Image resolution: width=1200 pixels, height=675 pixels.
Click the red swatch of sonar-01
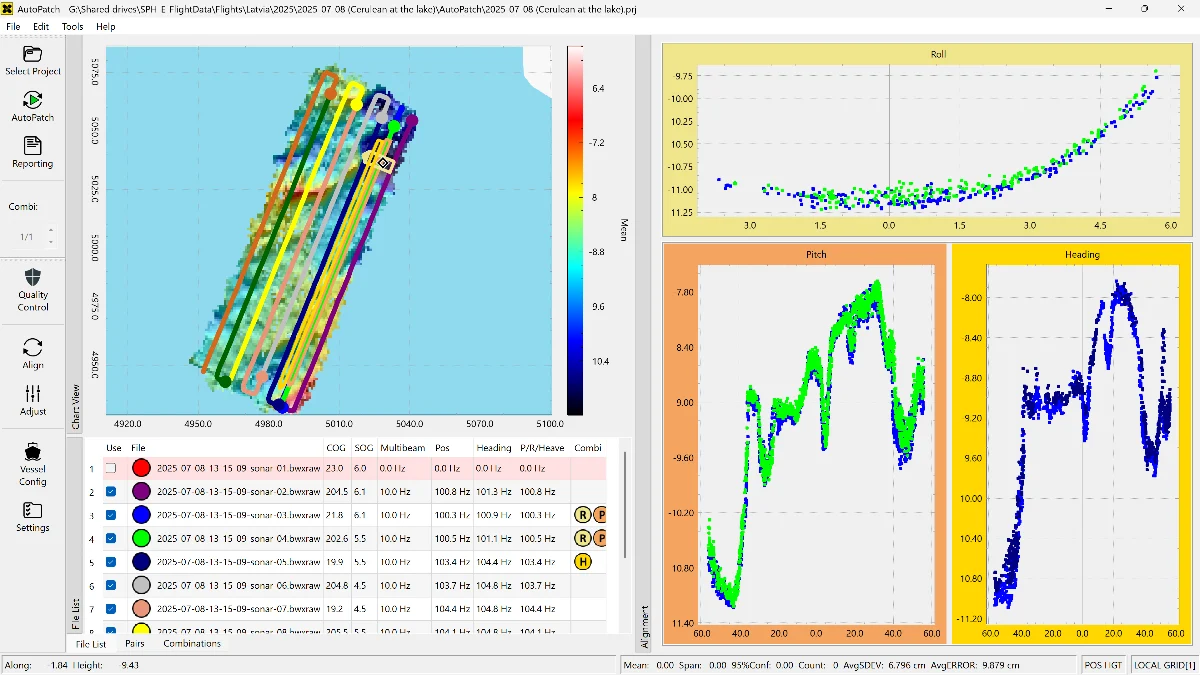[141, 468]
